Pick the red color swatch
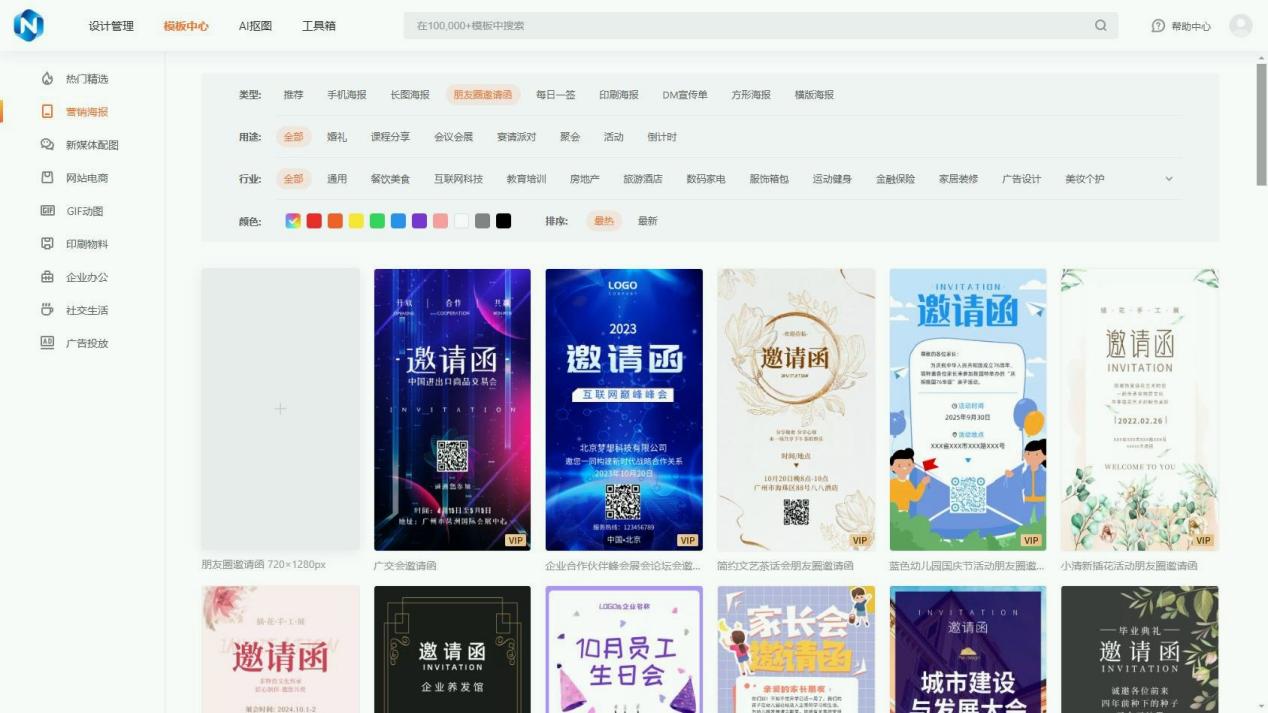Screen dimensions: 1268x713 tap(314, 221)
